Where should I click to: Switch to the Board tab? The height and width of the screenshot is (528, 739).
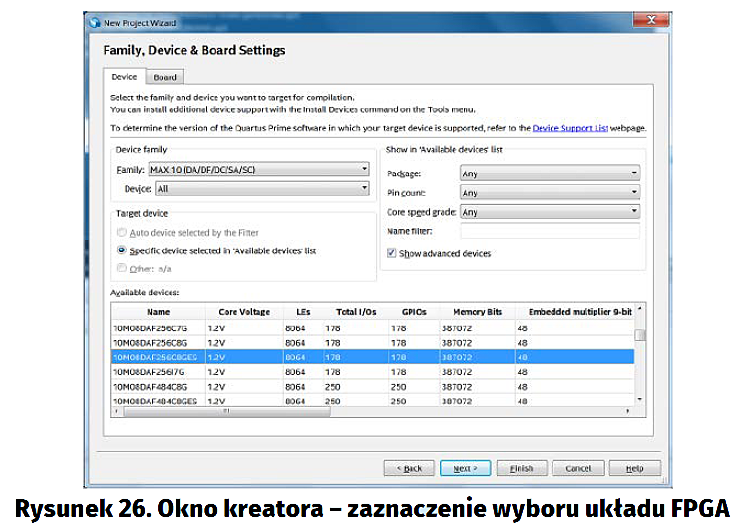(x=164, y=77)
